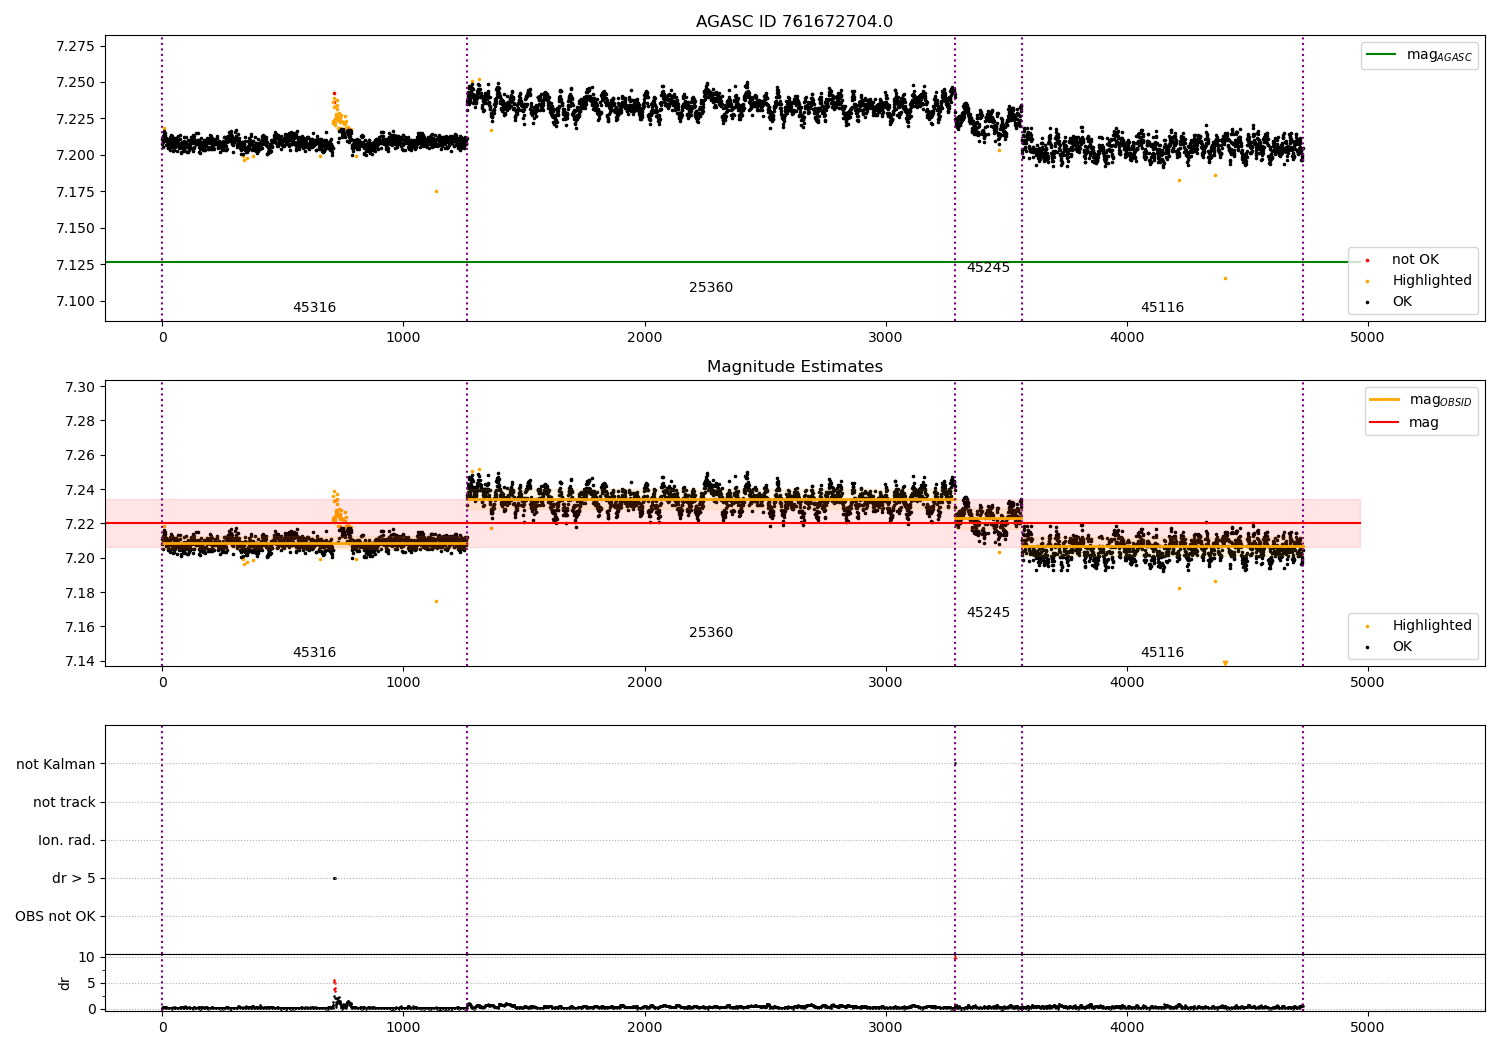
Task: Select the mag OBSID legend entry
Action: pos(1420,400)
